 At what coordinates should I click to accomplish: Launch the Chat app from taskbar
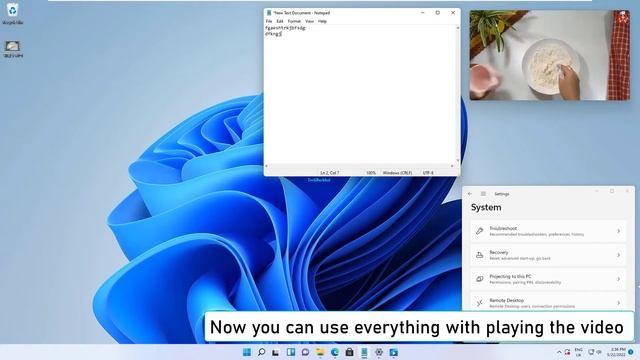305,352
